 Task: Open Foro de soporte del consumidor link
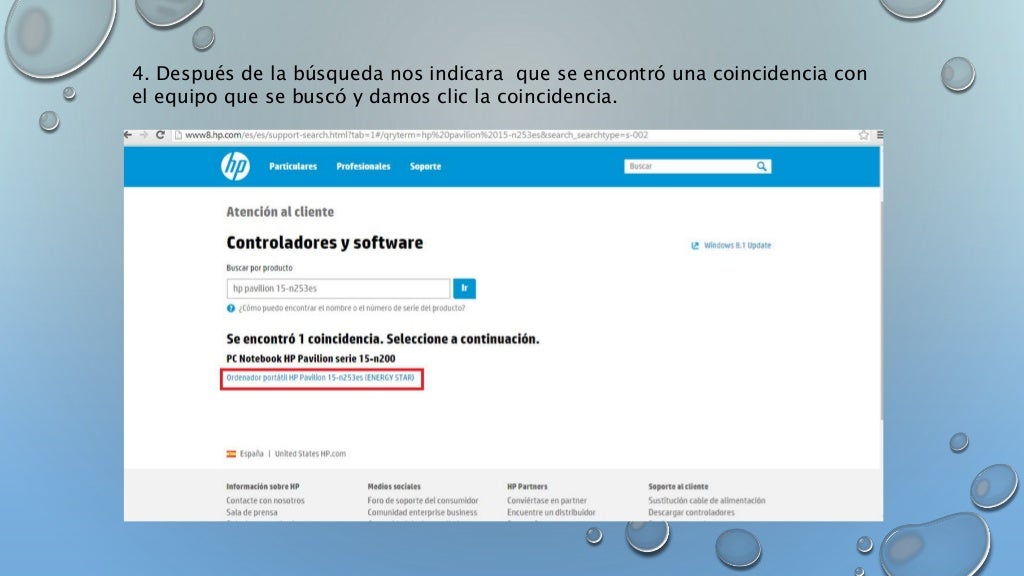coord(423,501)
